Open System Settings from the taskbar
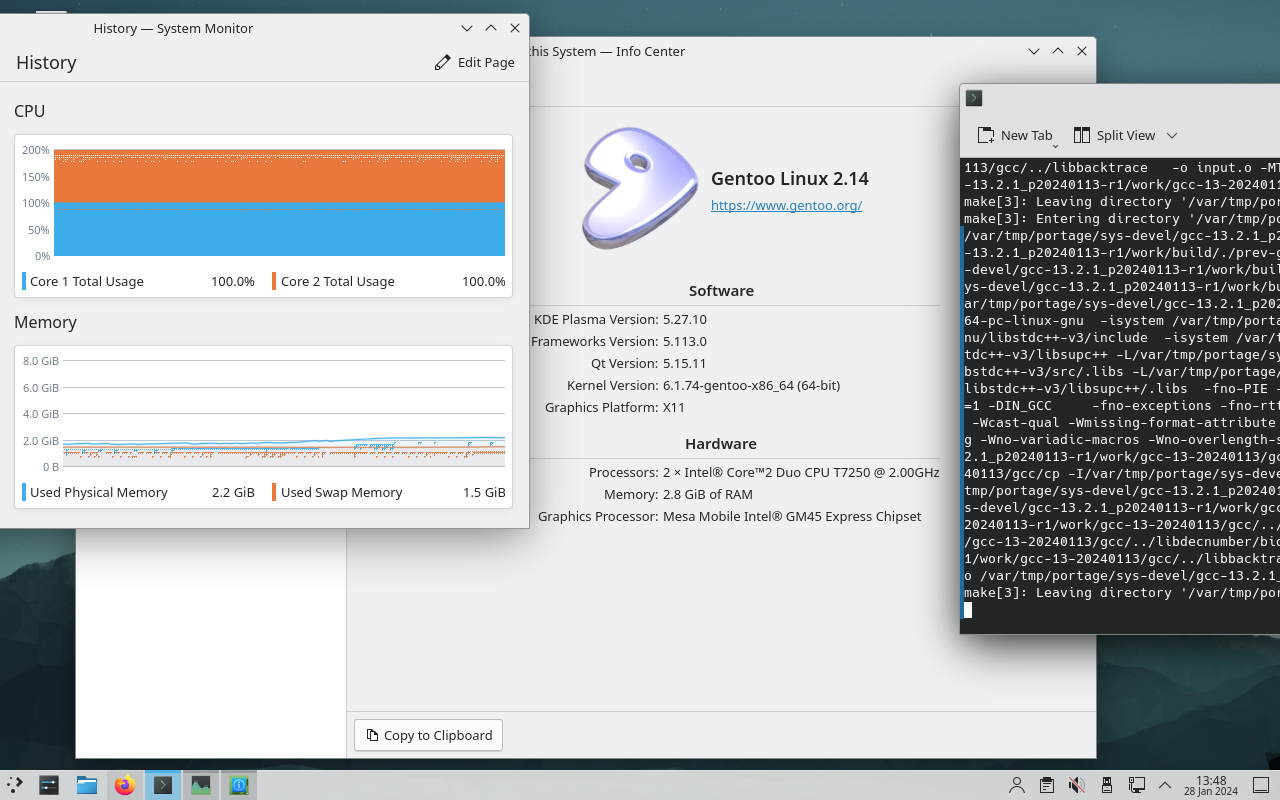 (49, 785)
